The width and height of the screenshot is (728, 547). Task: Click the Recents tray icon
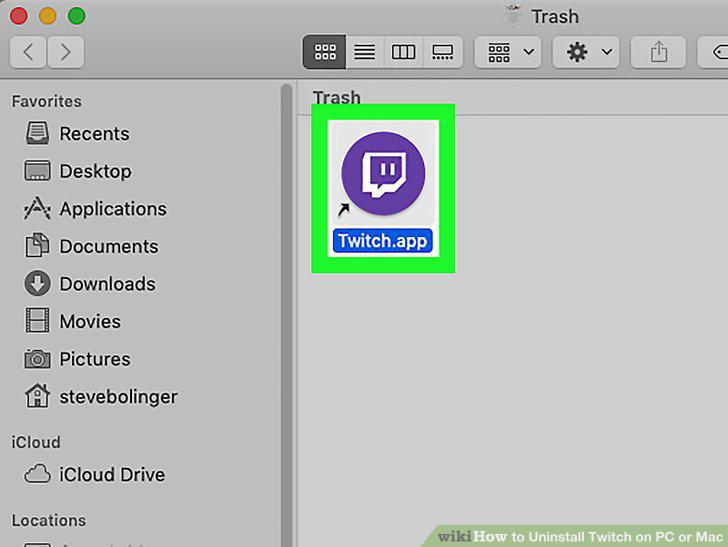click(37, 133)
